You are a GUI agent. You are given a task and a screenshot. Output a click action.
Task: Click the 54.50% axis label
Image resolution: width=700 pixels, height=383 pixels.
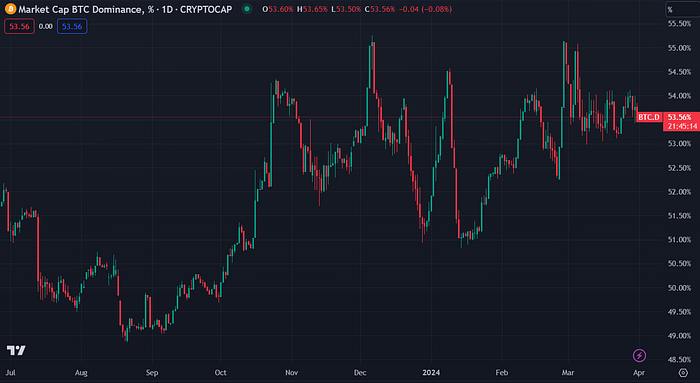(679, 72)
